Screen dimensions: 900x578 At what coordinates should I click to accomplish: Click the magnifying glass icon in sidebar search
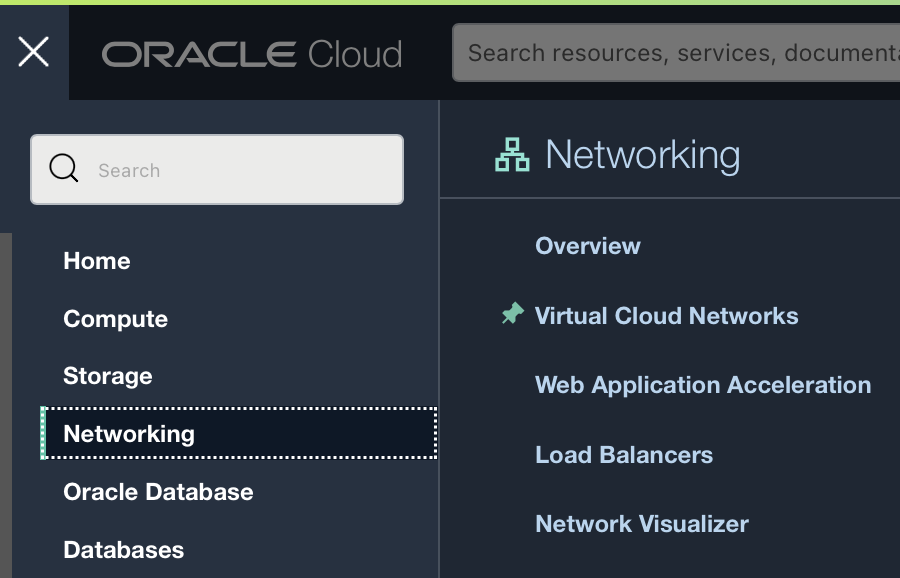(63, 169)
